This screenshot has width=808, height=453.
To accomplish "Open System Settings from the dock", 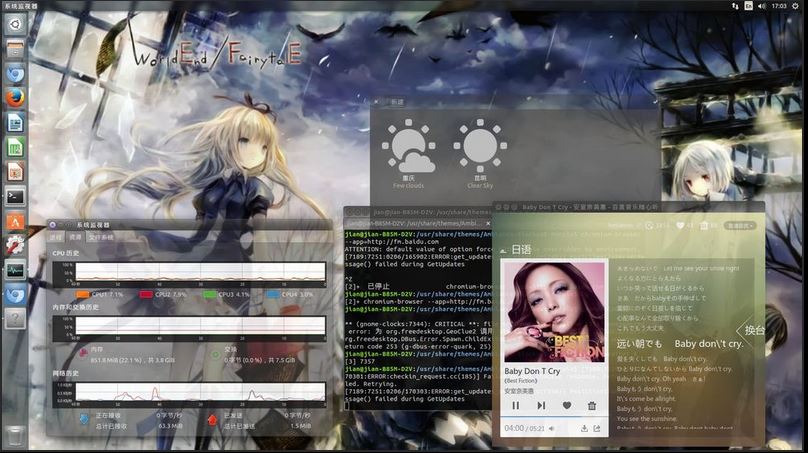I will click(15, 245).
